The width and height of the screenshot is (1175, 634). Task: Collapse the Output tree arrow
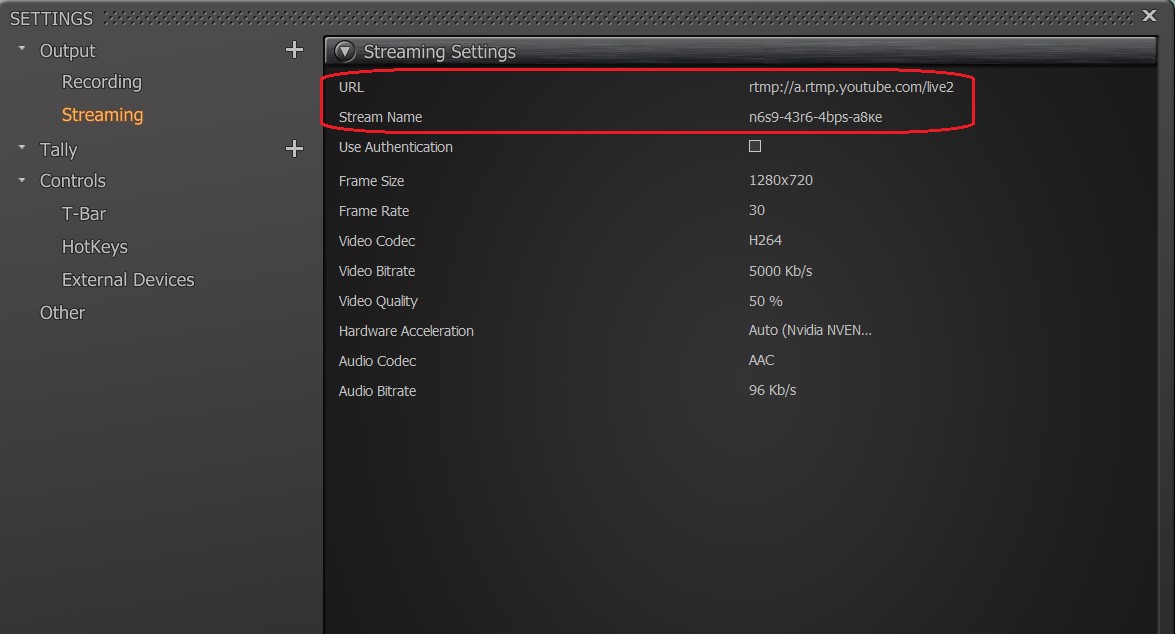click(x=22, y=49)
